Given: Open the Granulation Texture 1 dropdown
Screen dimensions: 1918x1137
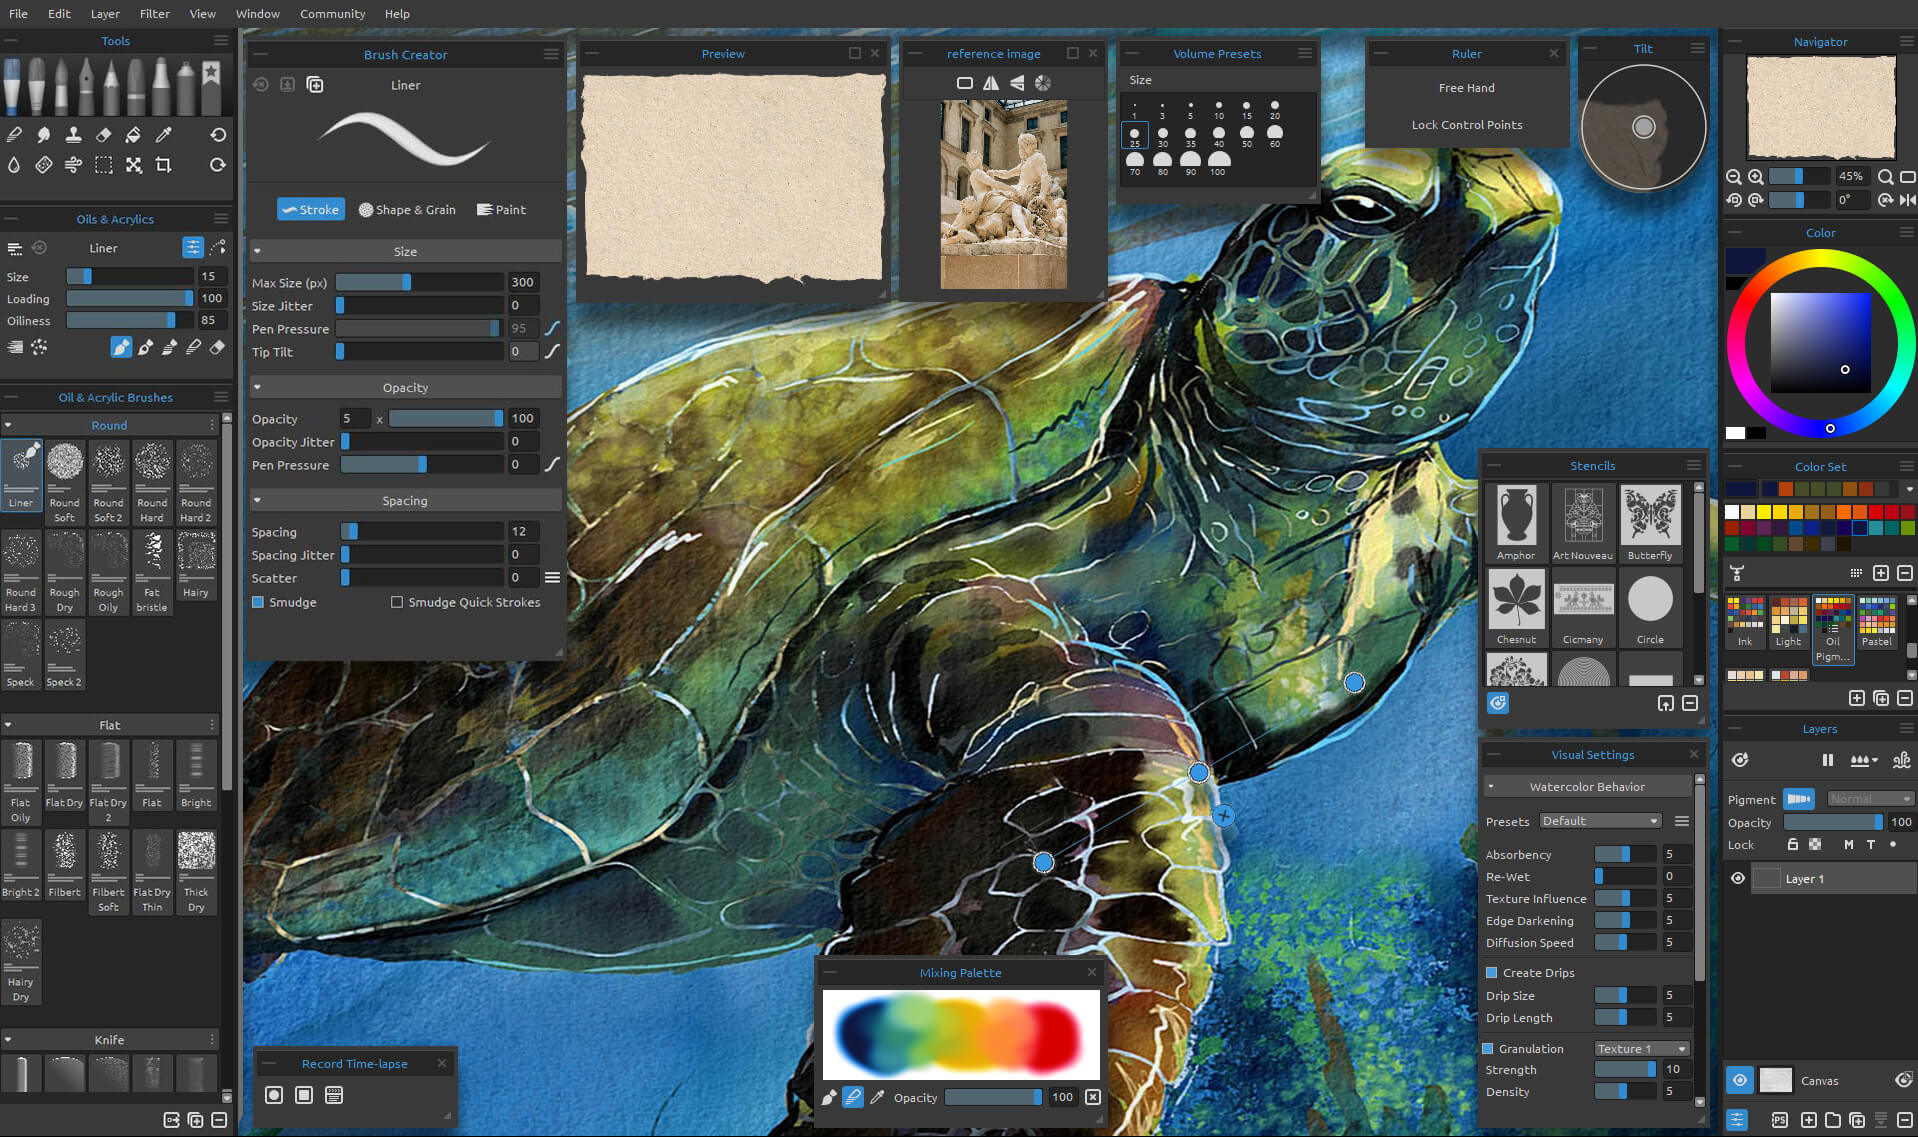Looking at the screenshot, I should [1641, 1048].
